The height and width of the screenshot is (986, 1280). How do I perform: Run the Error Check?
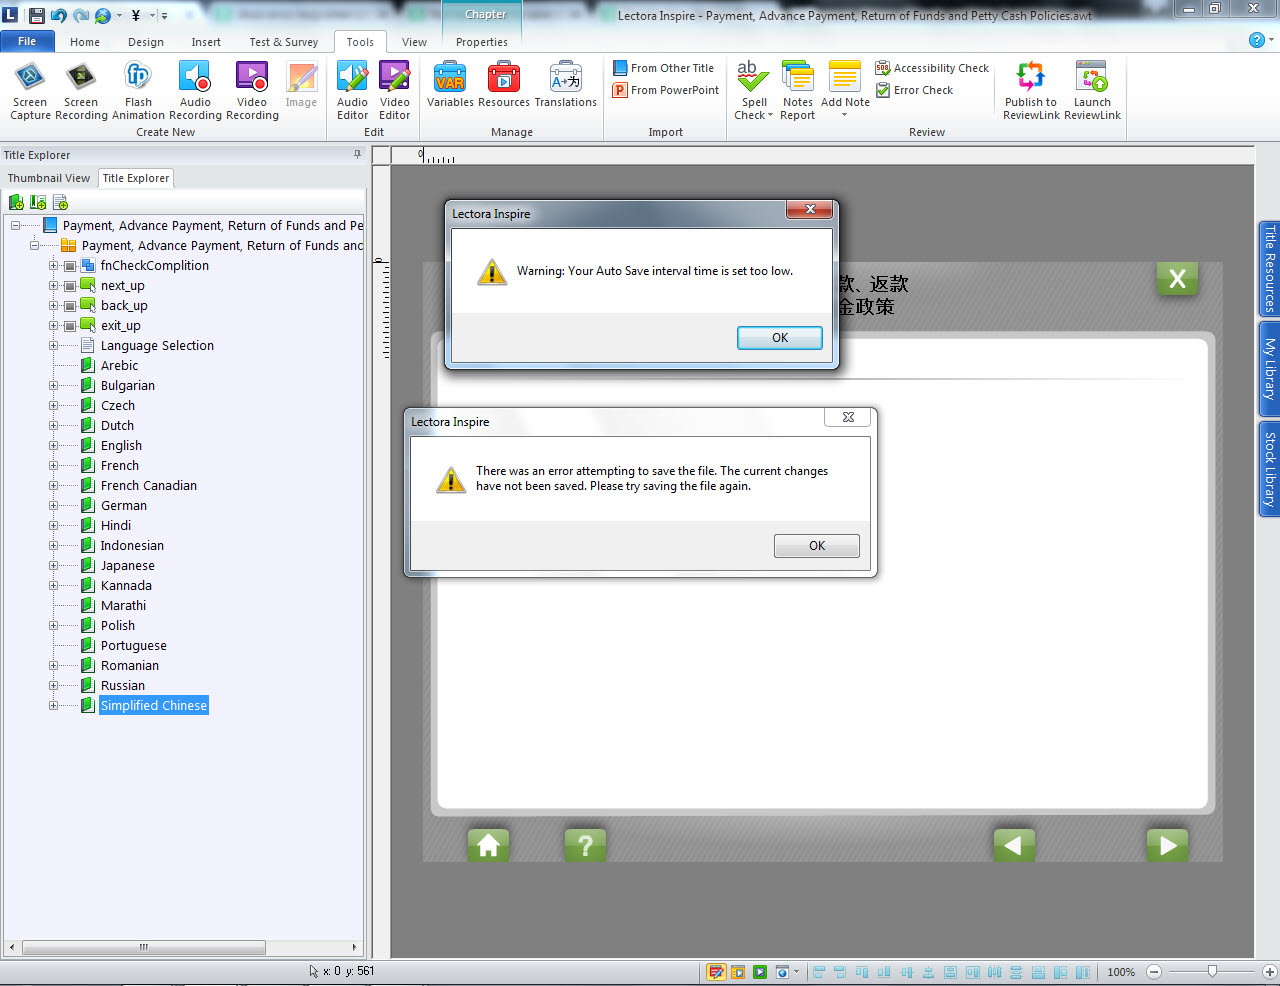[x=914, y=90]
